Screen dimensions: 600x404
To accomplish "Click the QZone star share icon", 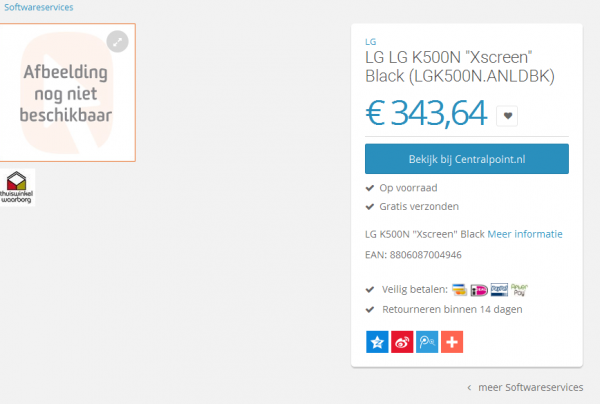I will point(376,342).
